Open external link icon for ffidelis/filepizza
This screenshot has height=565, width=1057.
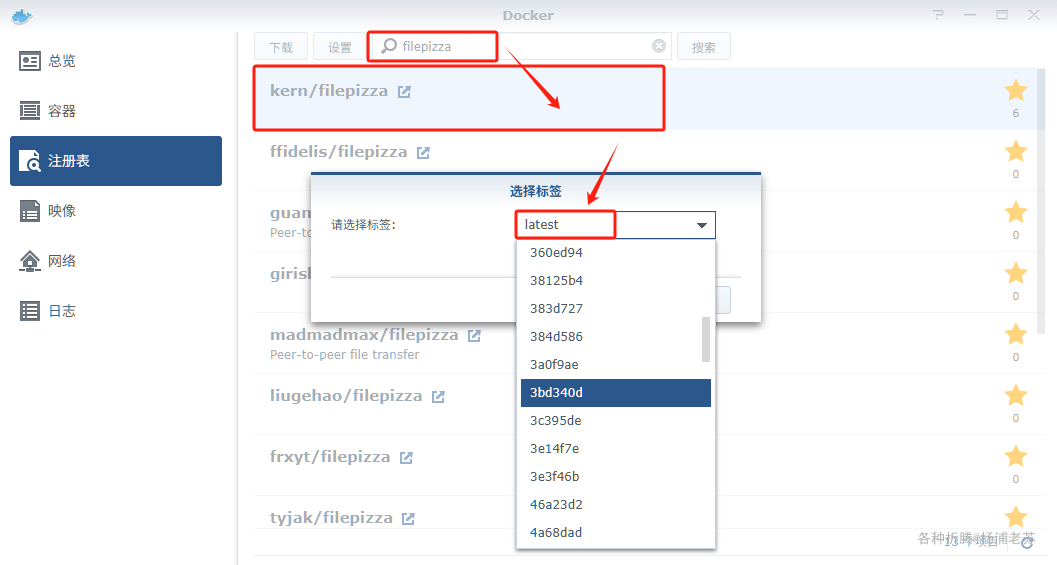click(423, 153)
